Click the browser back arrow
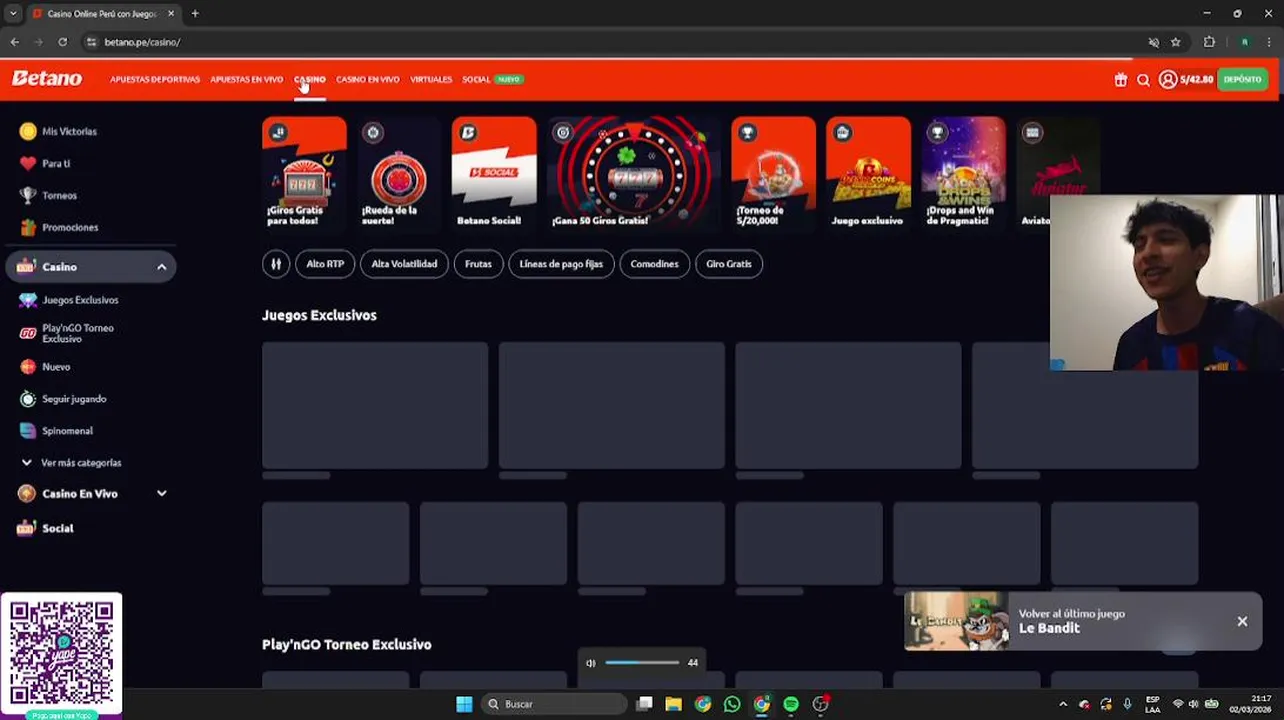The image size is (1284, 720). (15, 42)
